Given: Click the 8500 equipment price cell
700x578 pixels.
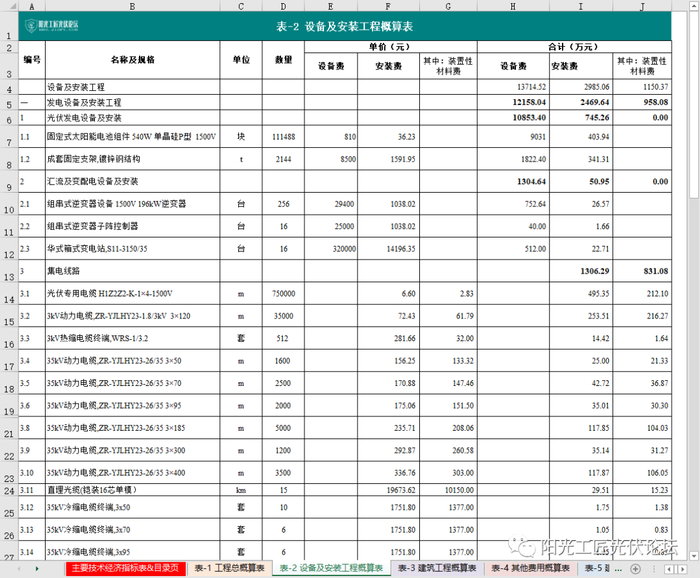Looking at the screenshot, I should [330, 159].
